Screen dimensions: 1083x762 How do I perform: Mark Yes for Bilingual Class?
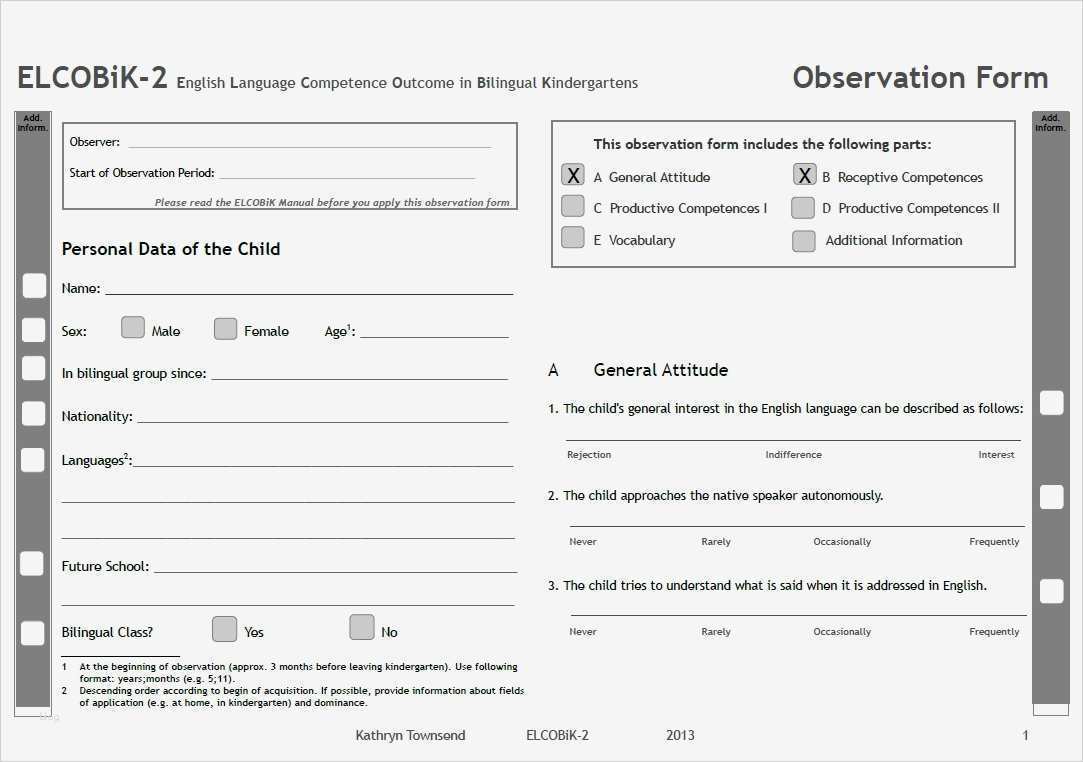[224, 629]
